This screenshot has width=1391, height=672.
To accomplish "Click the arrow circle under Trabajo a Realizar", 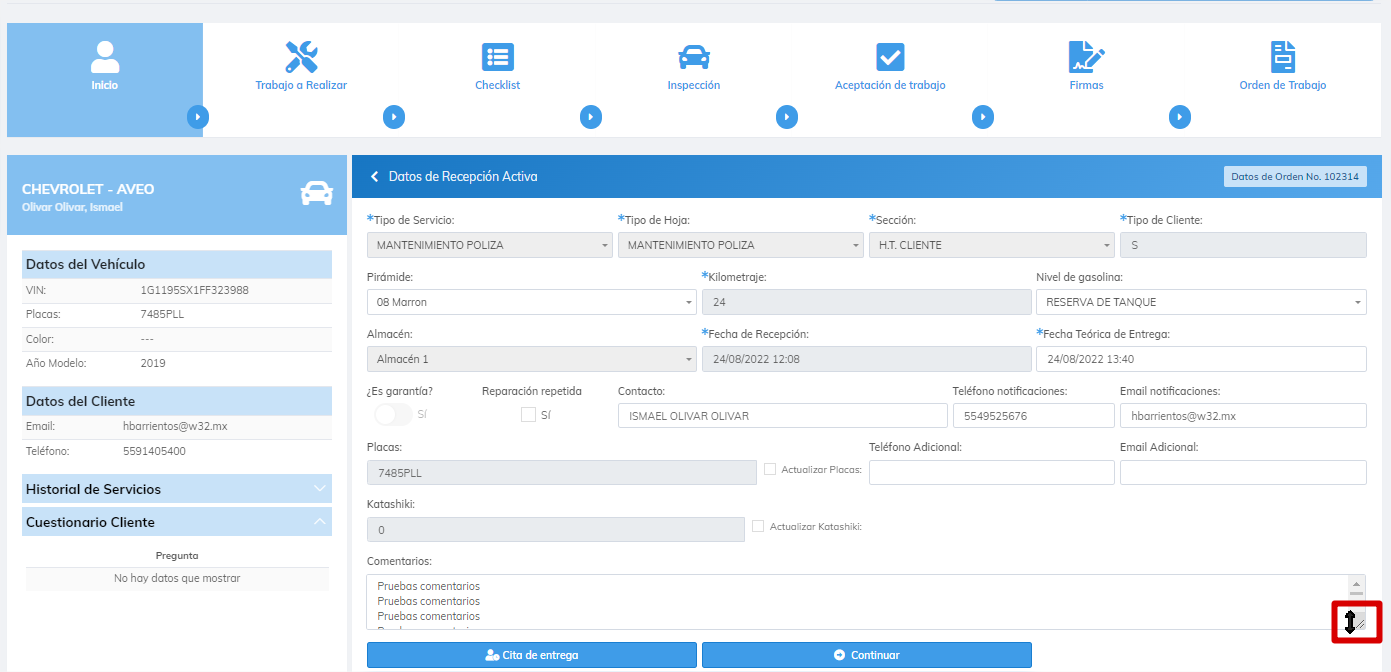I will click(394, 117).
